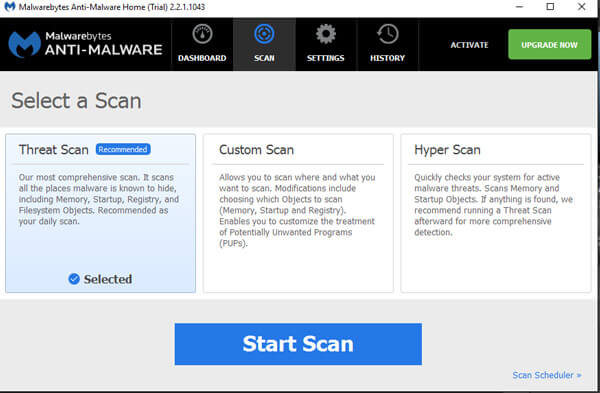Select the Scan target icon
The height and width of the screenshot is (393, 600).
pyautogui.click(x=264, y=34)
